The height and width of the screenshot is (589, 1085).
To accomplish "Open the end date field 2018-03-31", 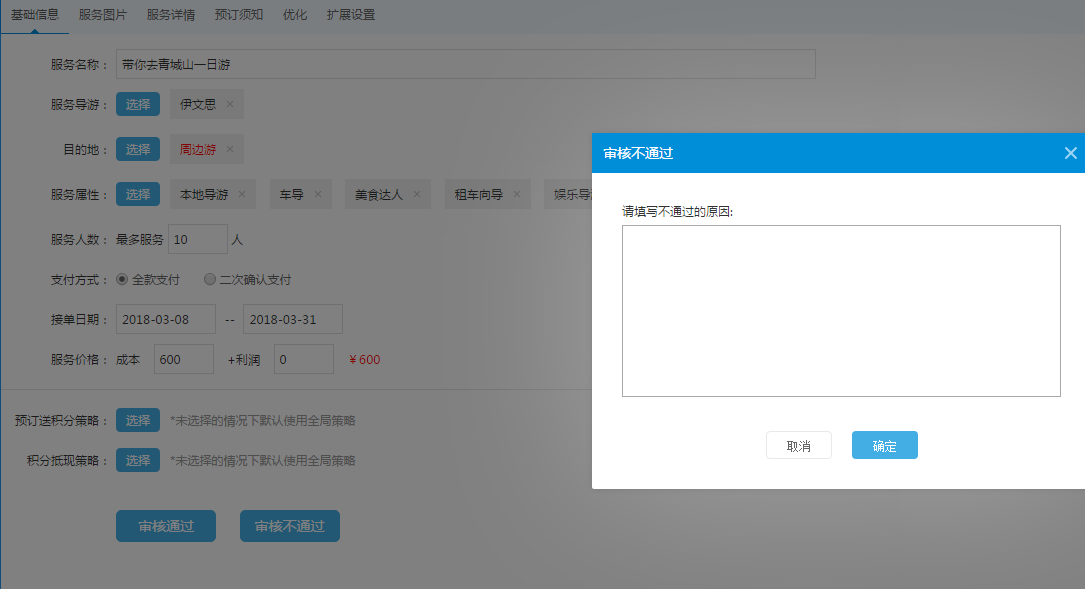I will click(292, 319).
